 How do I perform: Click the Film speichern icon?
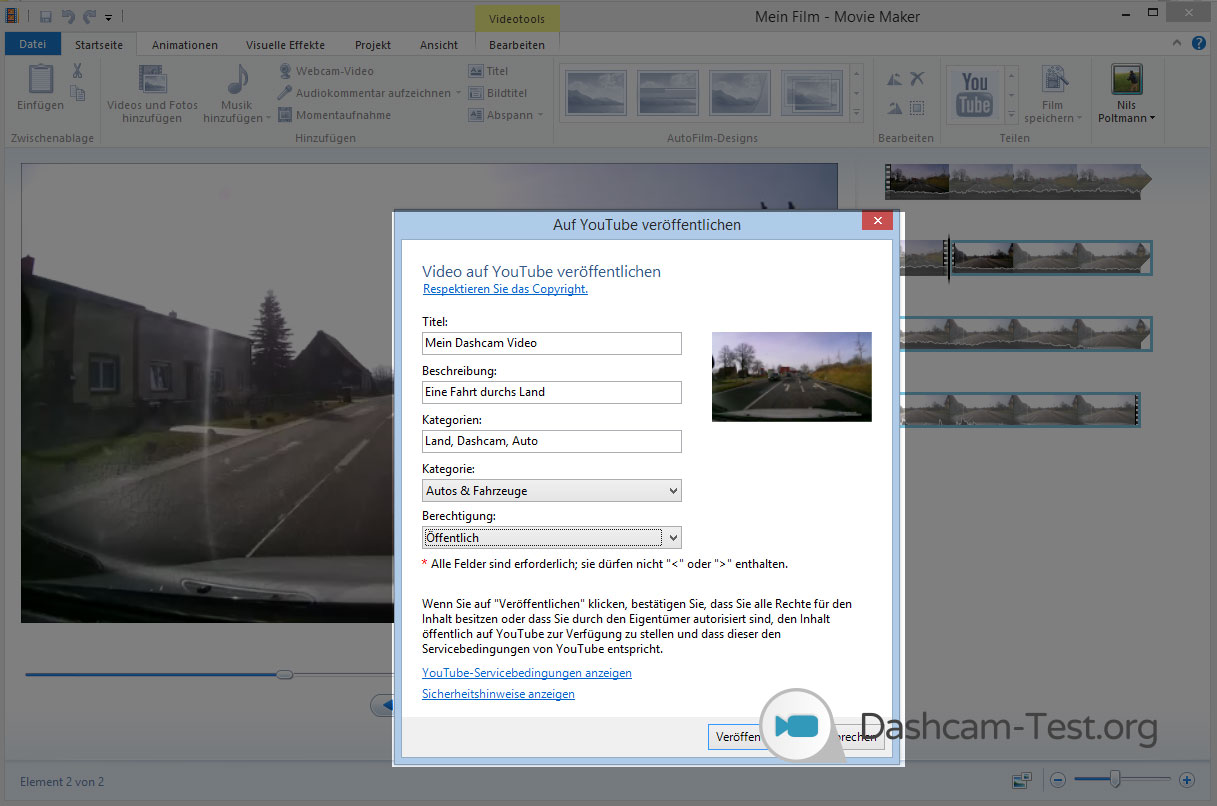click(1056, 80)
